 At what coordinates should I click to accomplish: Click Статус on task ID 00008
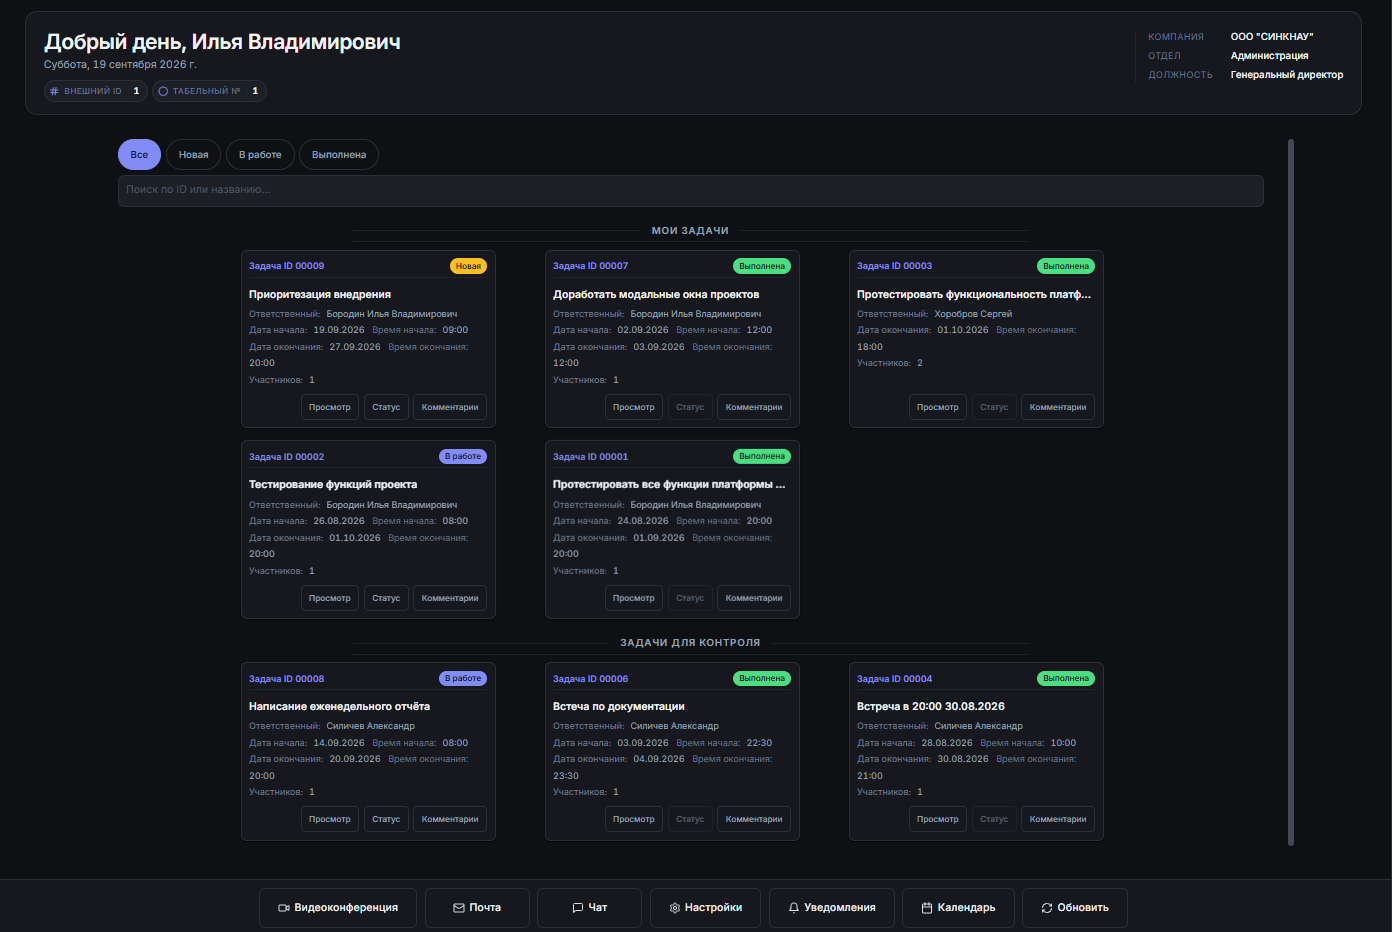[x=386, y=819]
